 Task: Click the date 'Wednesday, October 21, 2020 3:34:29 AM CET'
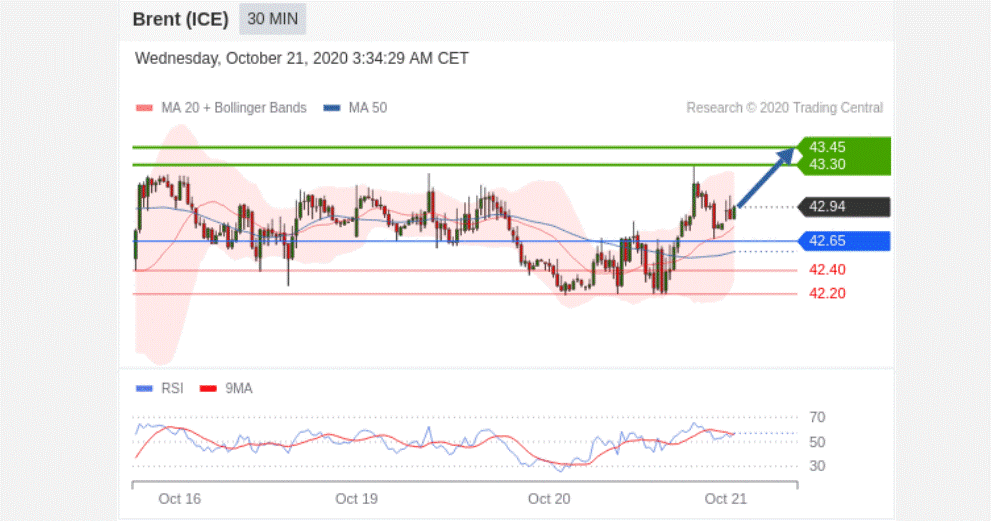301,59
